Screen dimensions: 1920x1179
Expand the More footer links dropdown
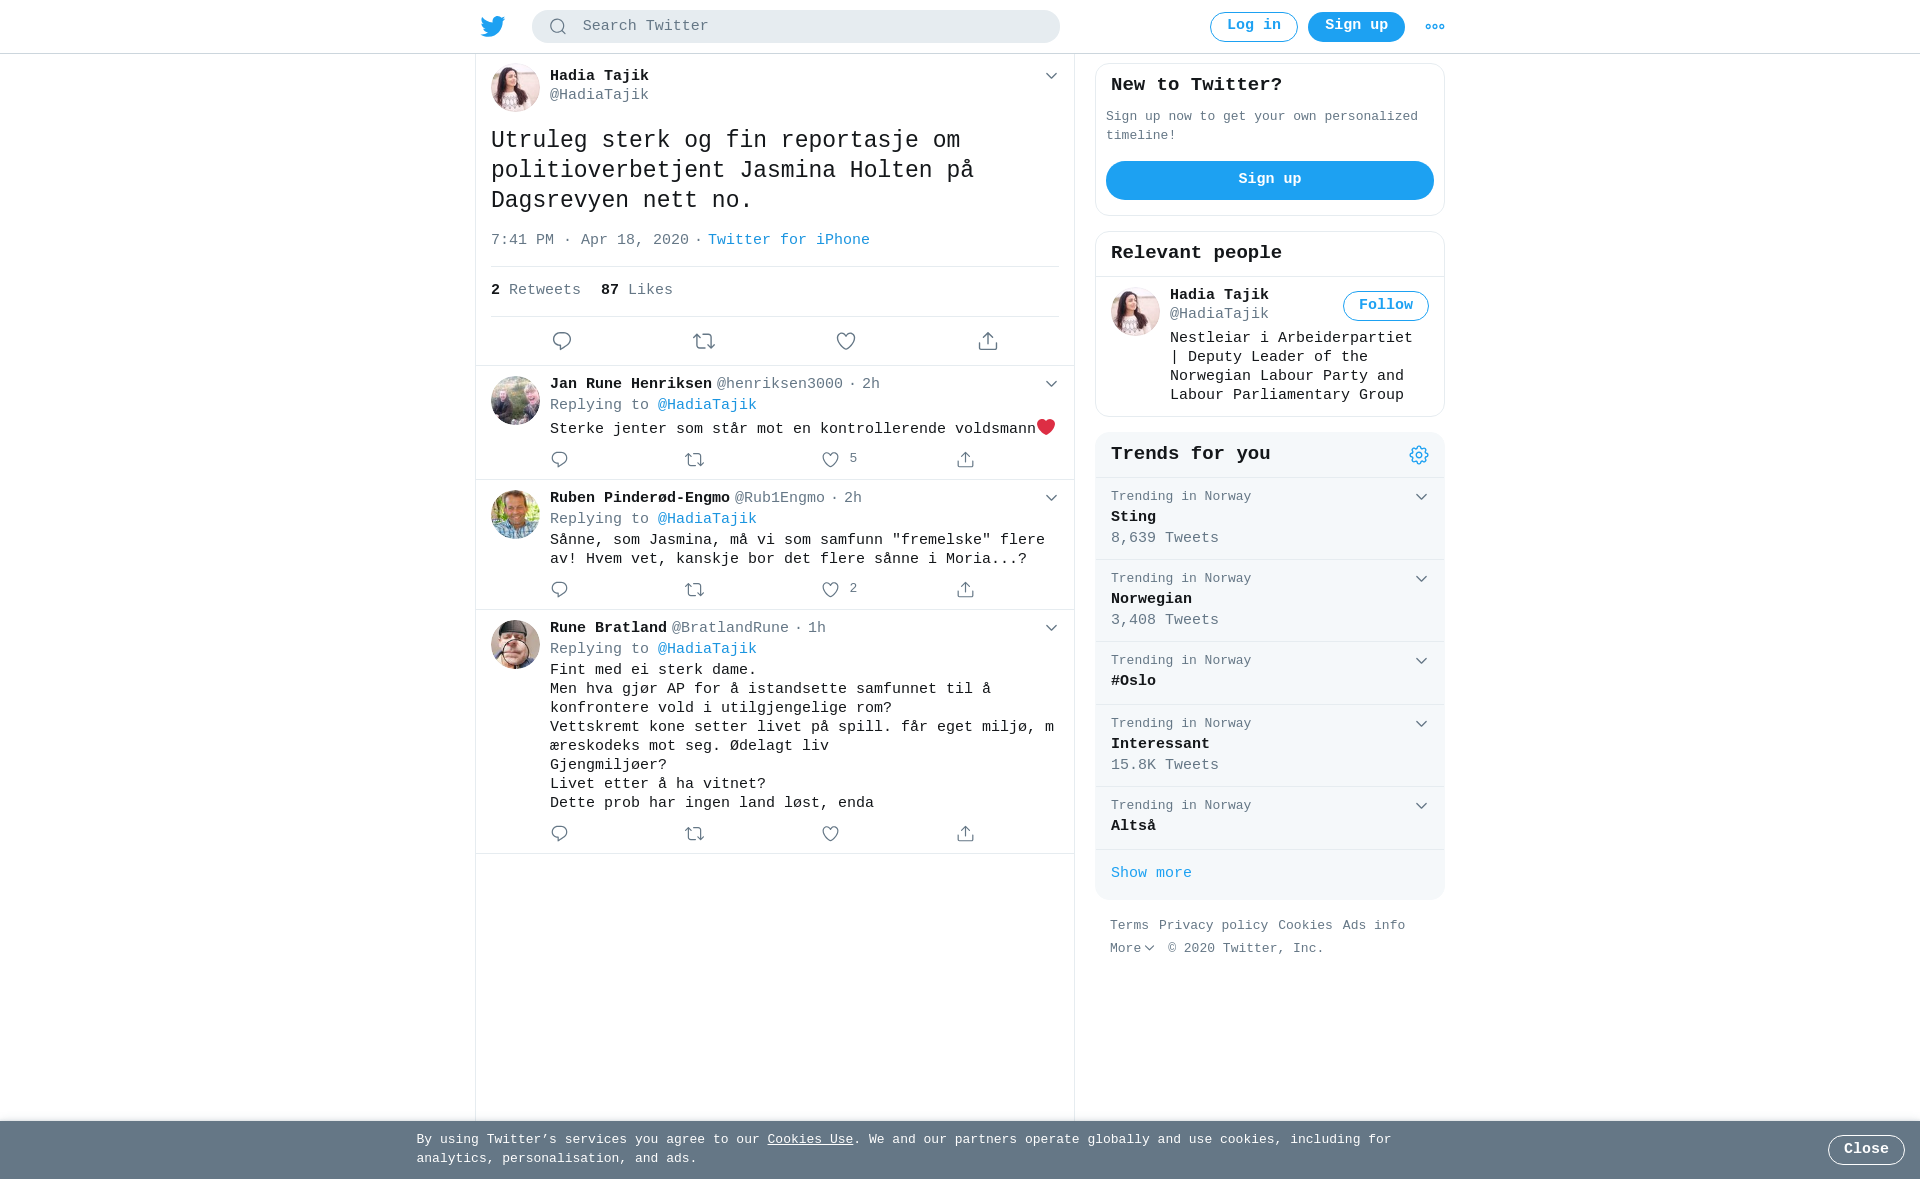pos(1132,949)
